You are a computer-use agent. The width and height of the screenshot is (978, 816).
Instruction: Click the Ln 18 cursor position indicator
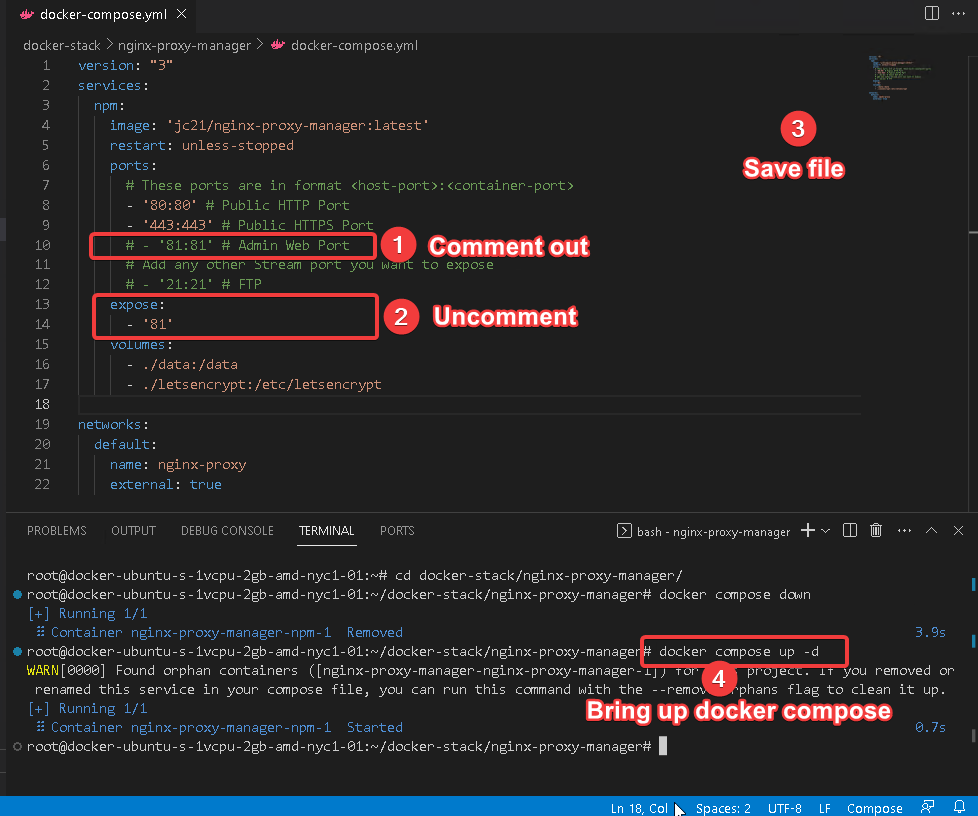point(639,808)
